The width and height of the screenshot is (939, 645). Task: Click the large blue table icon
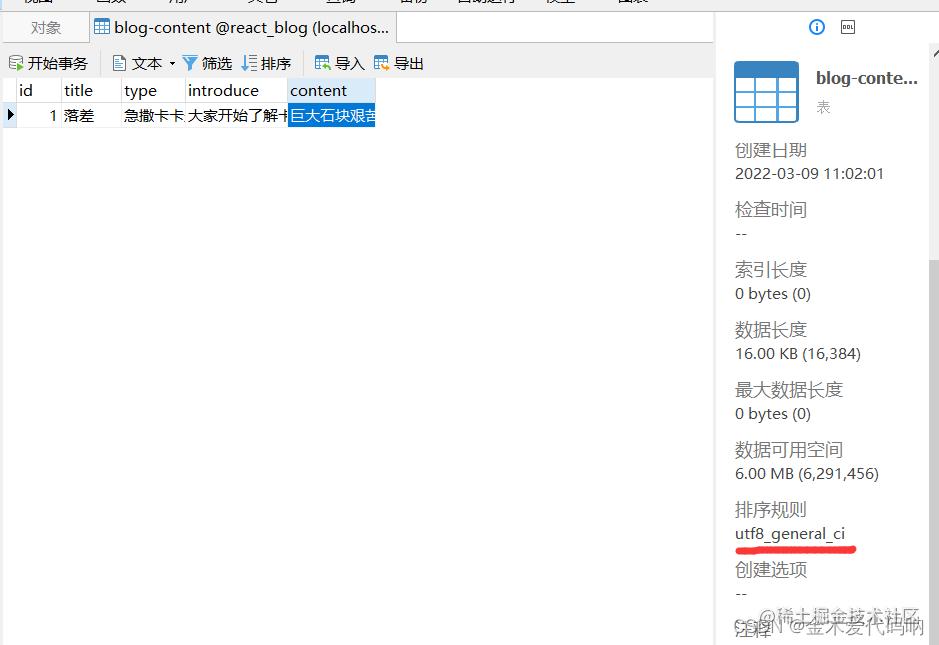click(766, 91)
